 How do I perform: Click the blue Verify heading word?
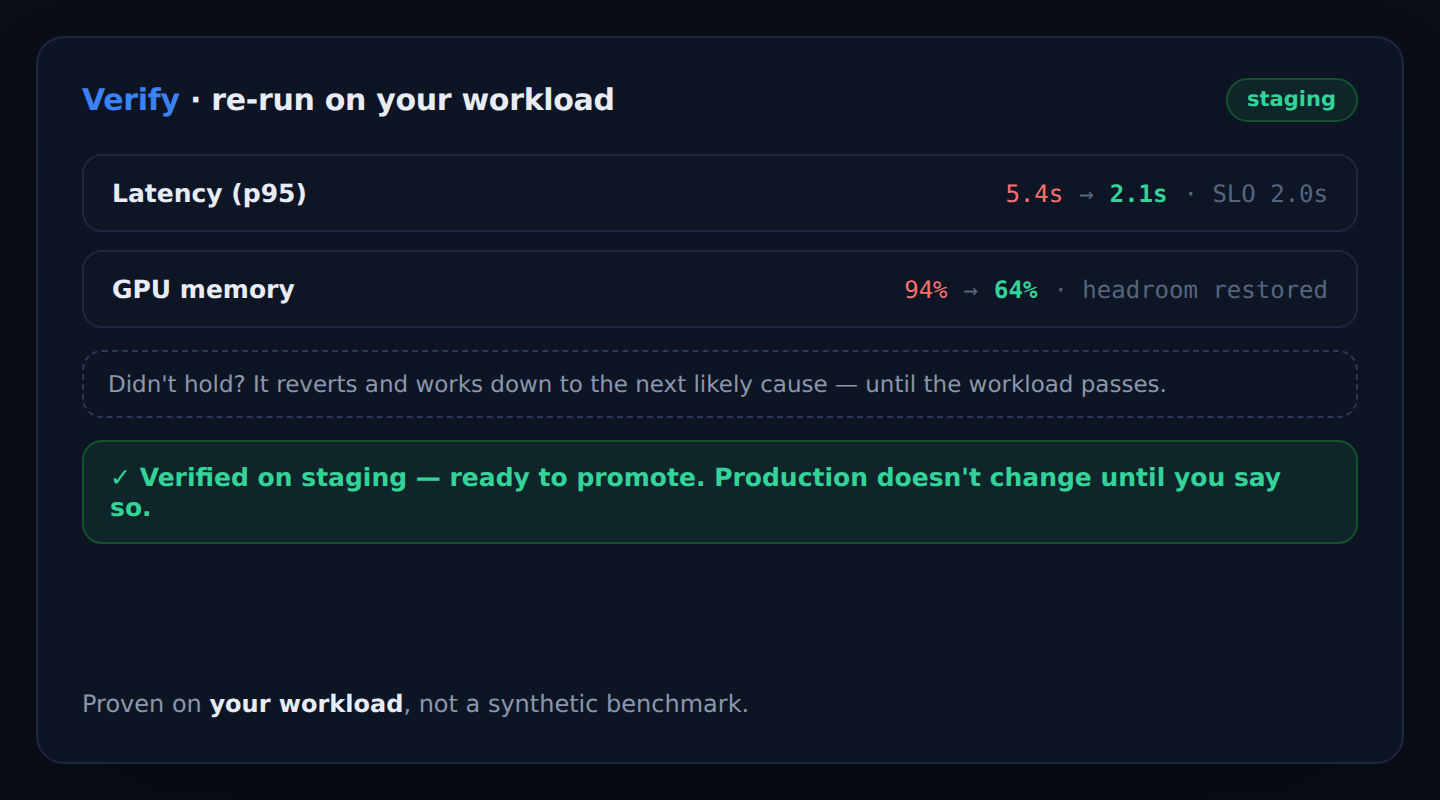click(131, 100)
